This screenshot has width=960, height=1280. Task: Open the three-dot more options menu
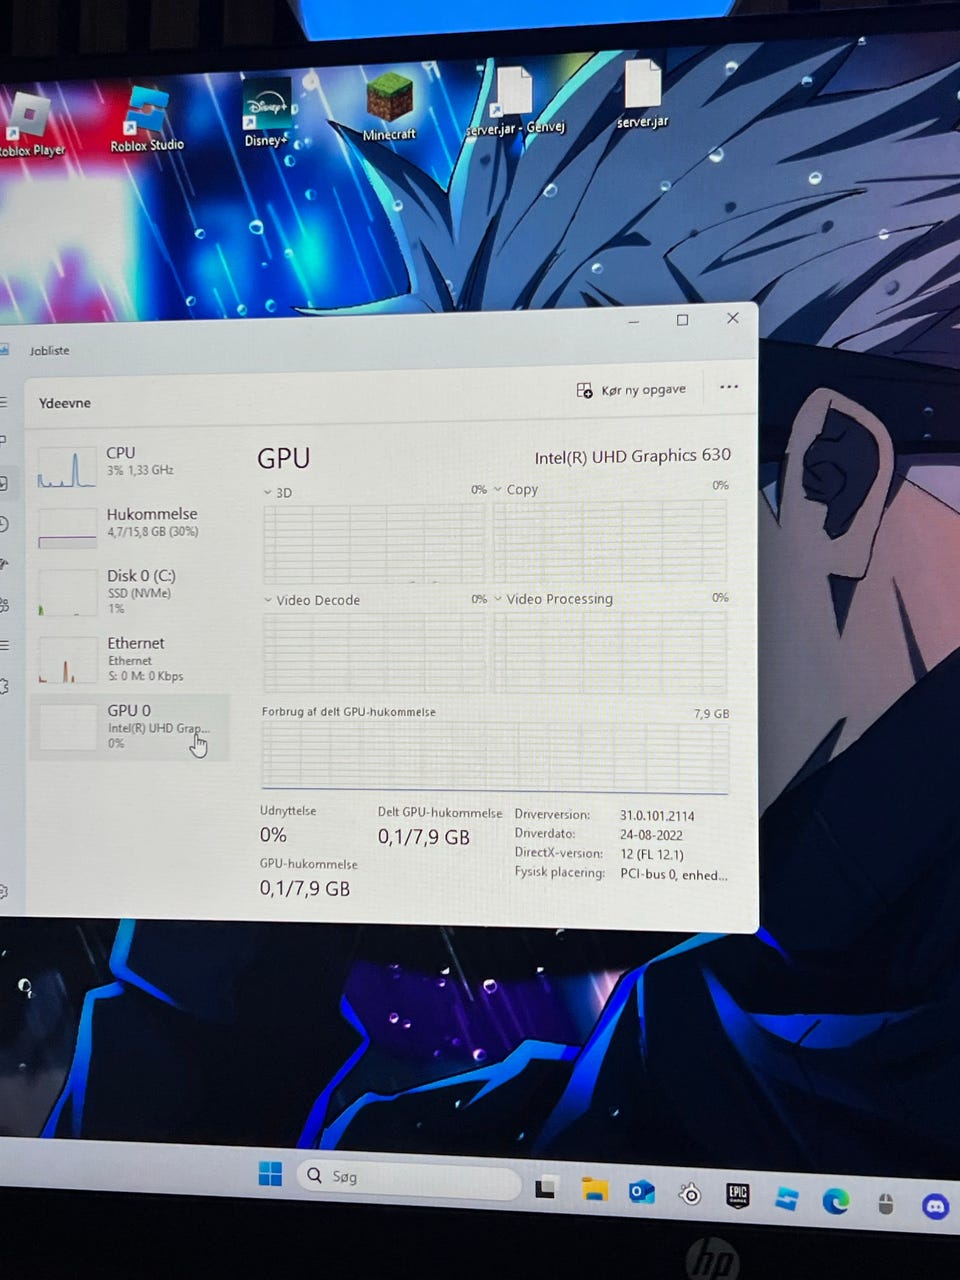click(729, 386)
